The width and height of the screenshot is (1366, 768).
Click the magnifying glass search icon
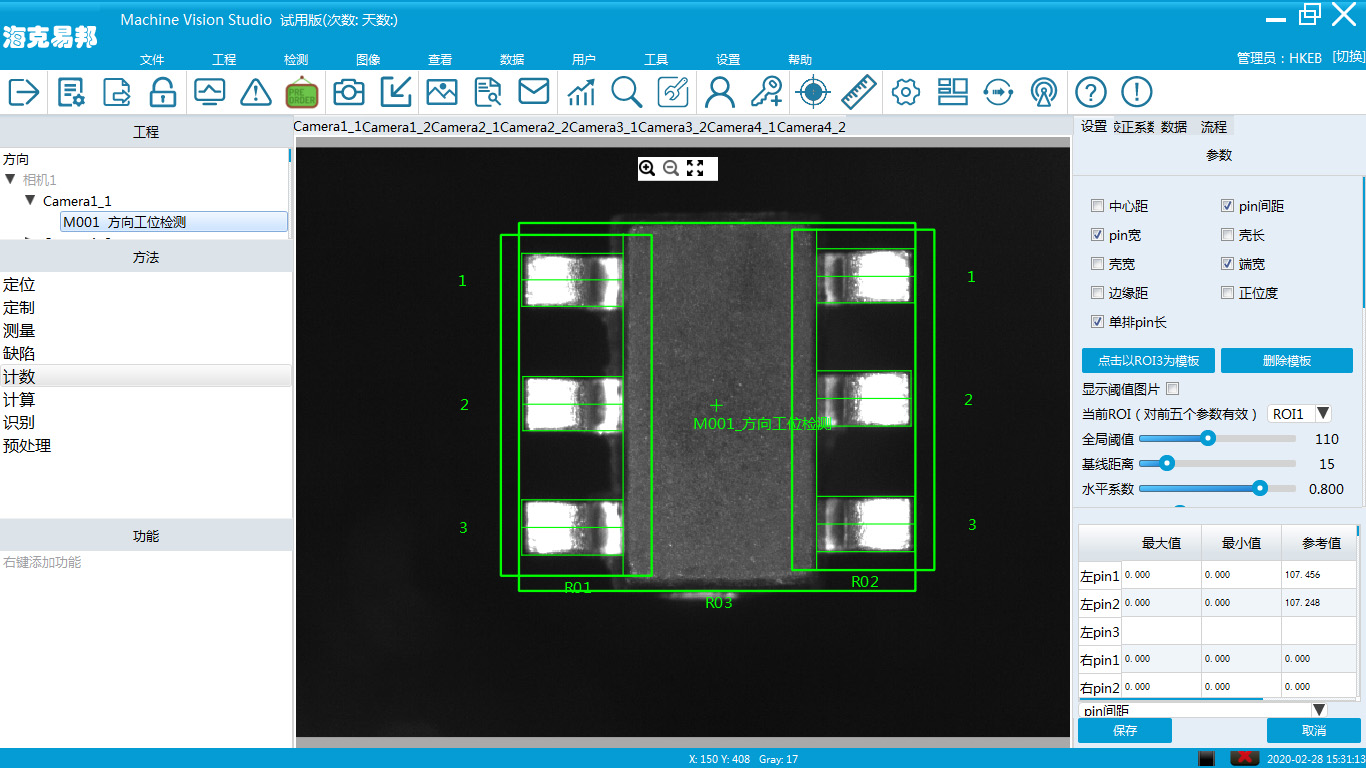coord(627,92)
